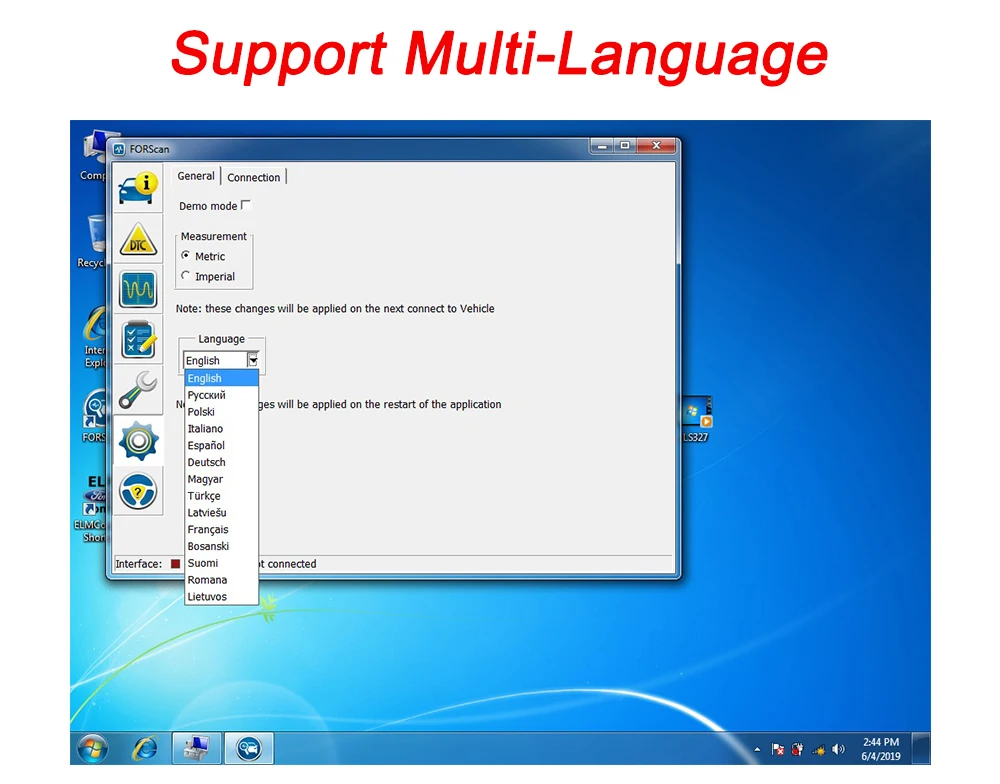Switch to the Connection tab
1000x784 pixels.
click(253, 177)
